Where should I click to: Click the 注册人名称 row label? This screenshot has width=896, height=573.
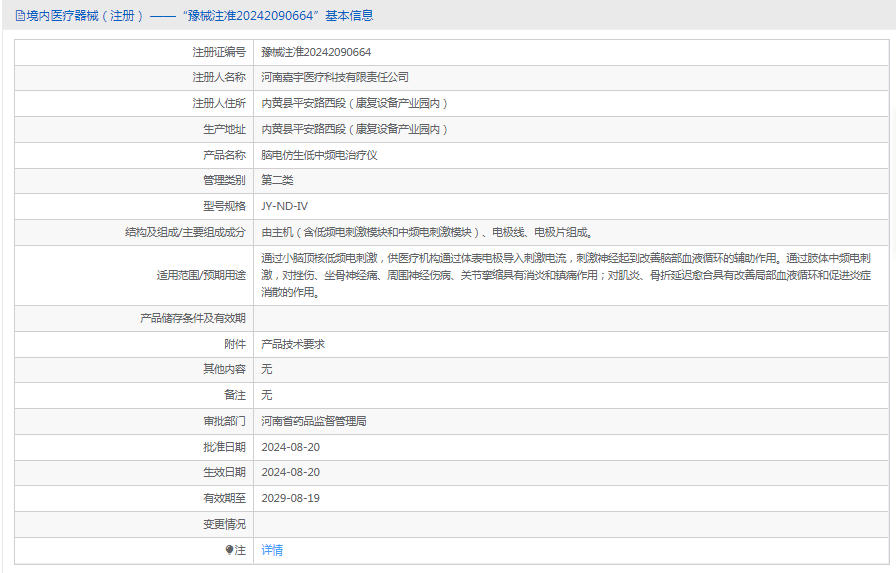[219, 77]
